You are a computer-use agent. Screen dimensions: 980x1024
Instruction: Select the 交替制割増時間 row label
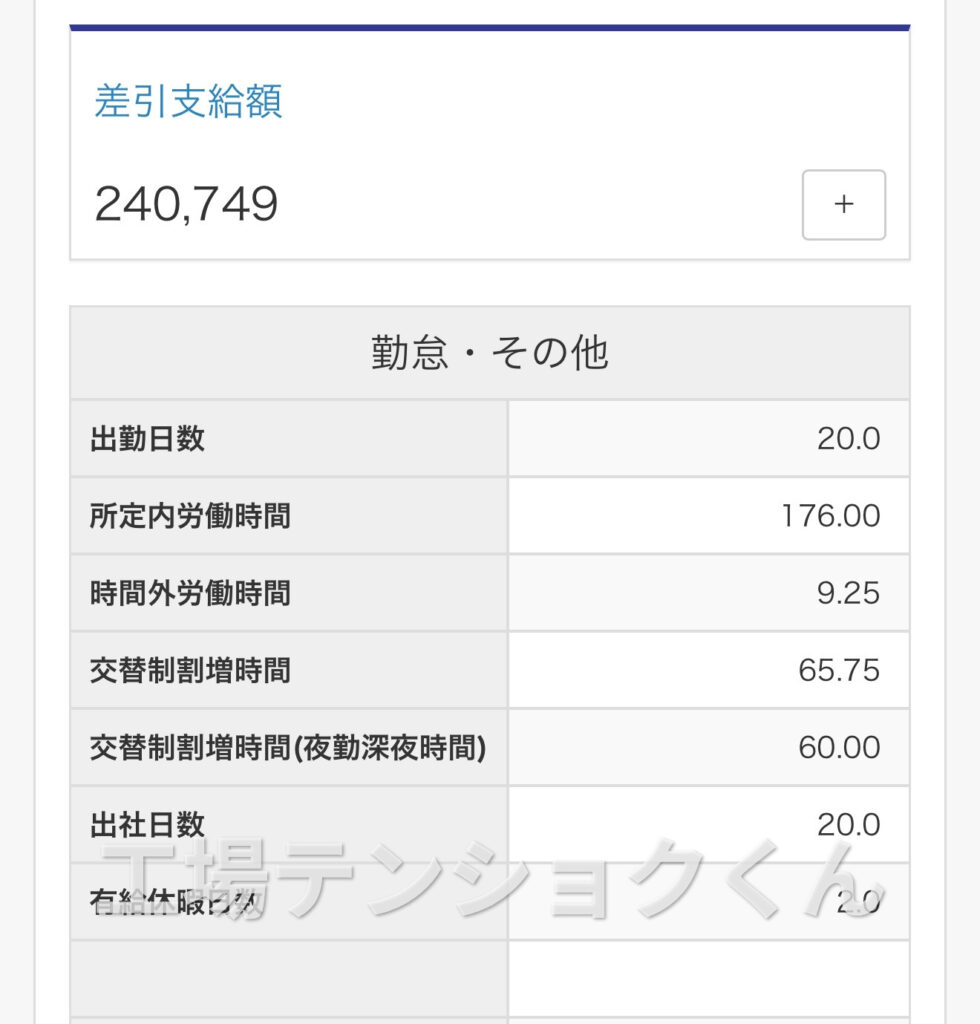tap(191, 670)
